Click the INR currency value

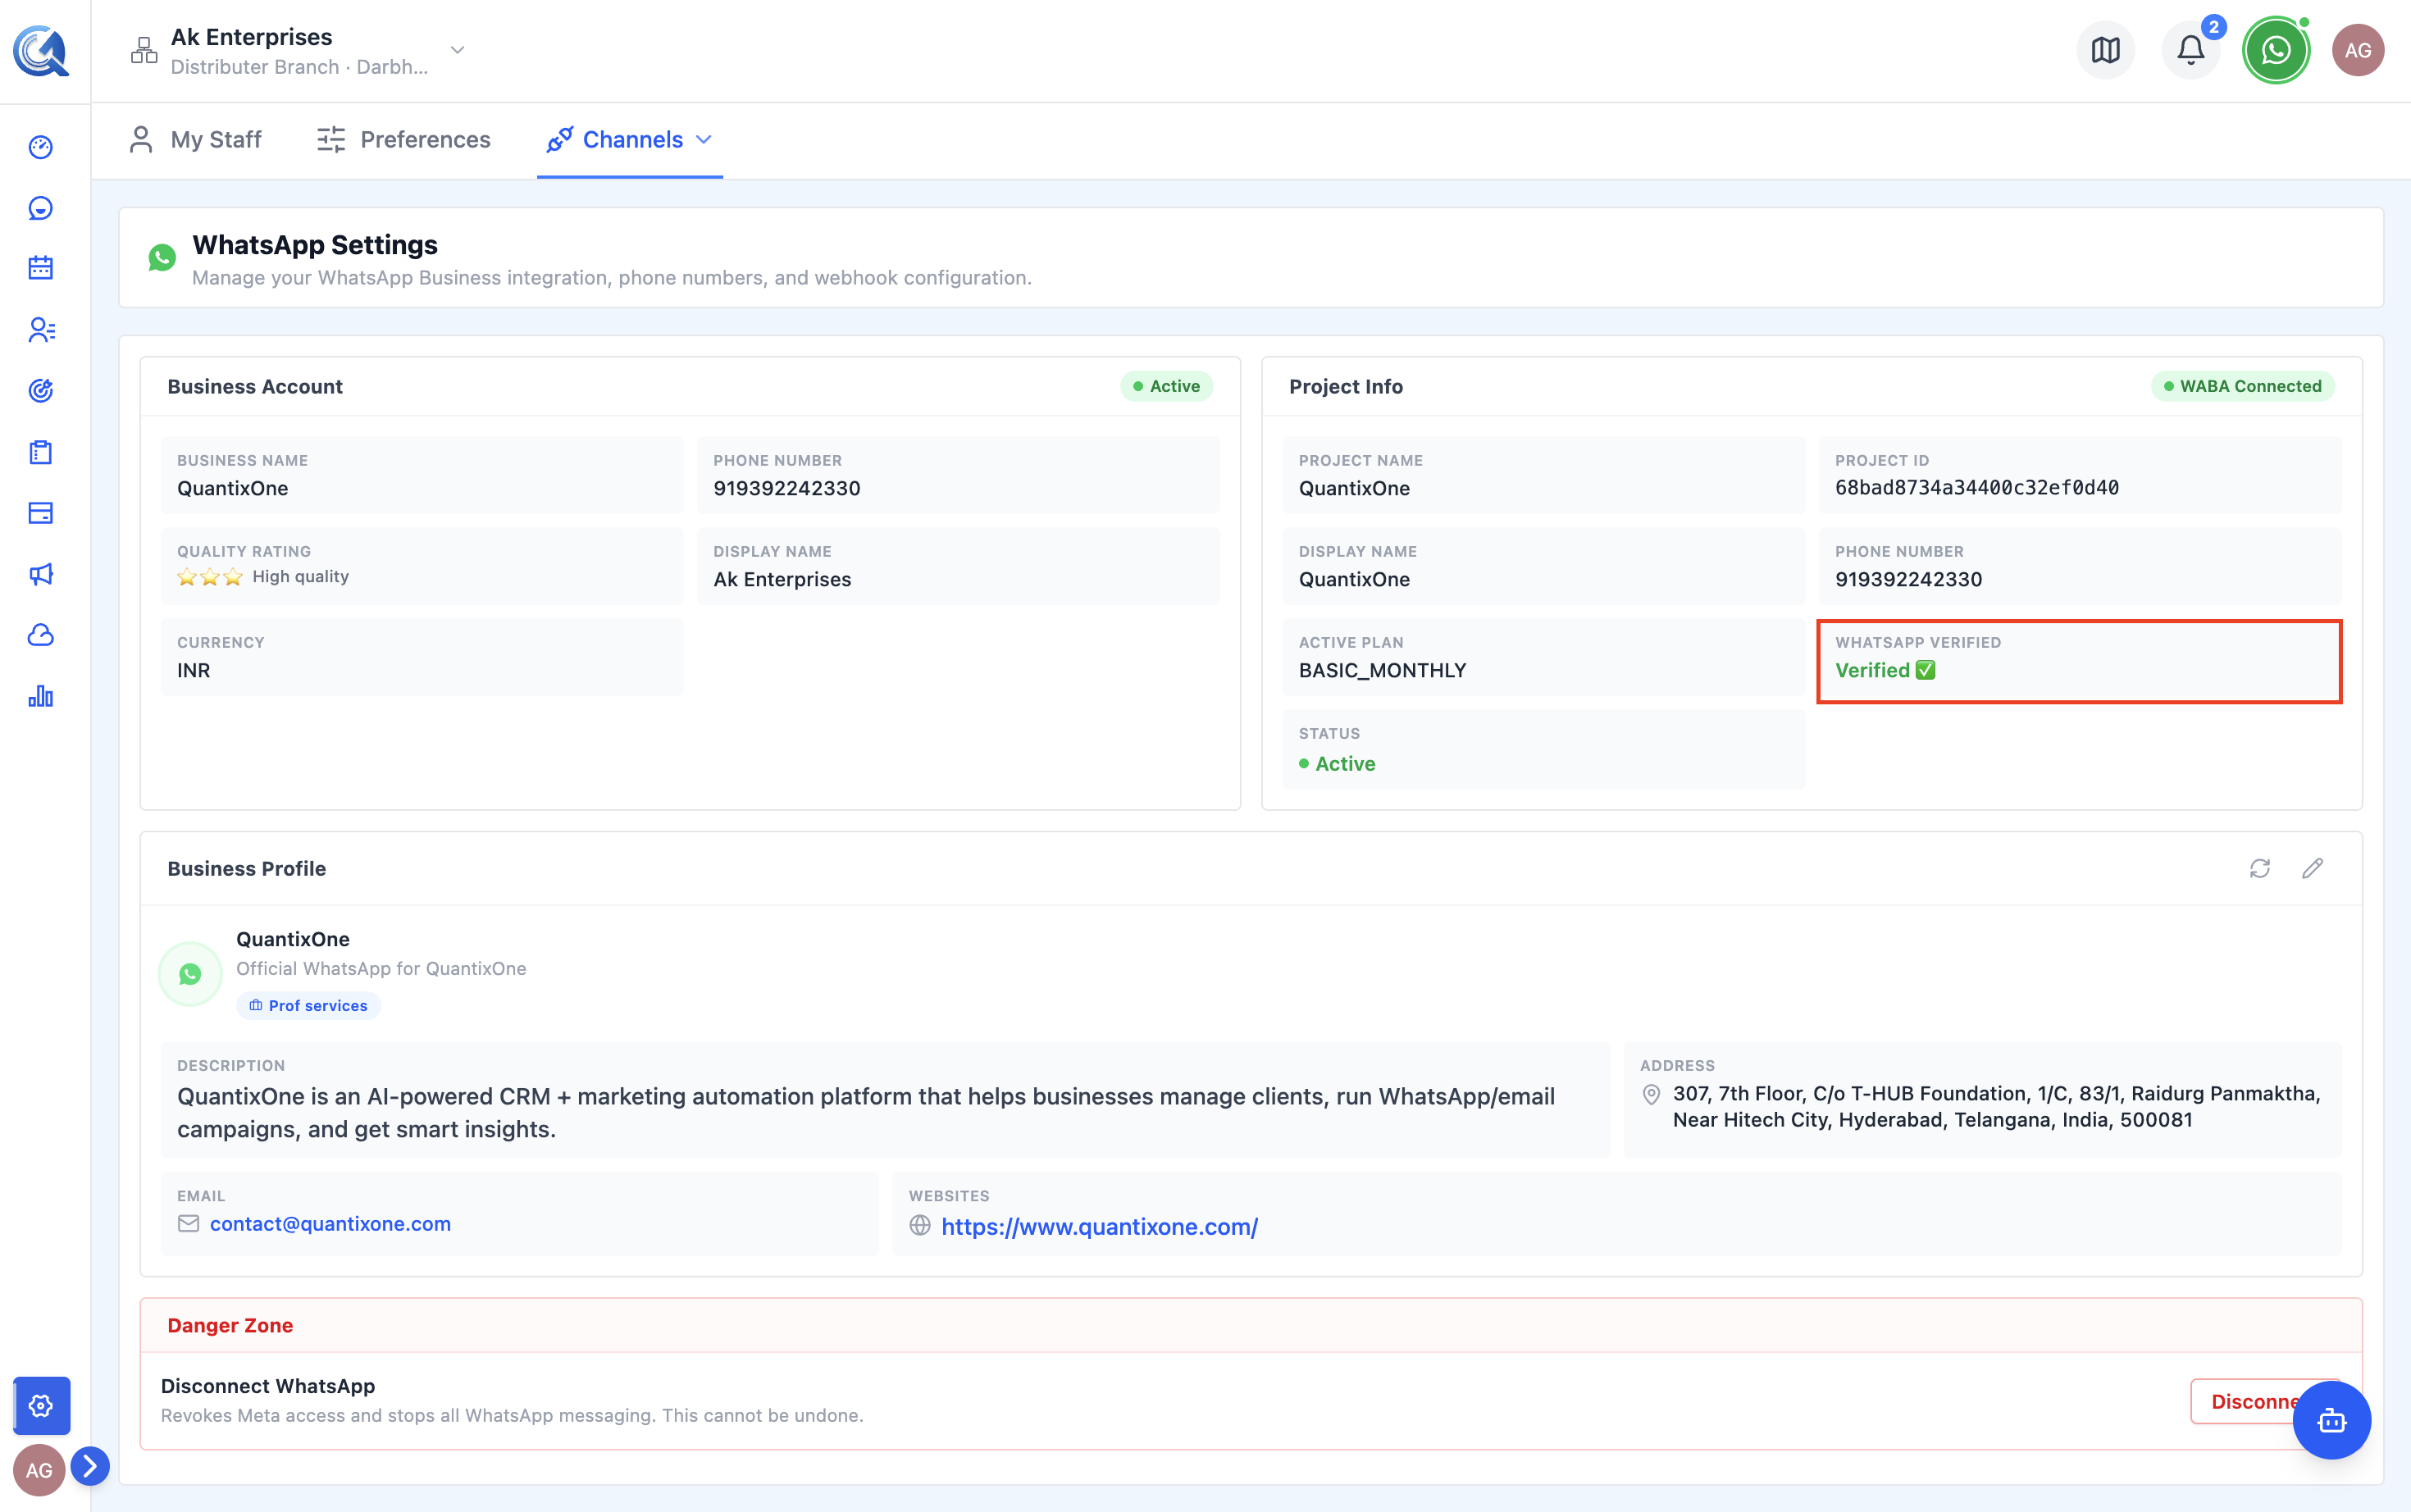click(x=194, y=670)
